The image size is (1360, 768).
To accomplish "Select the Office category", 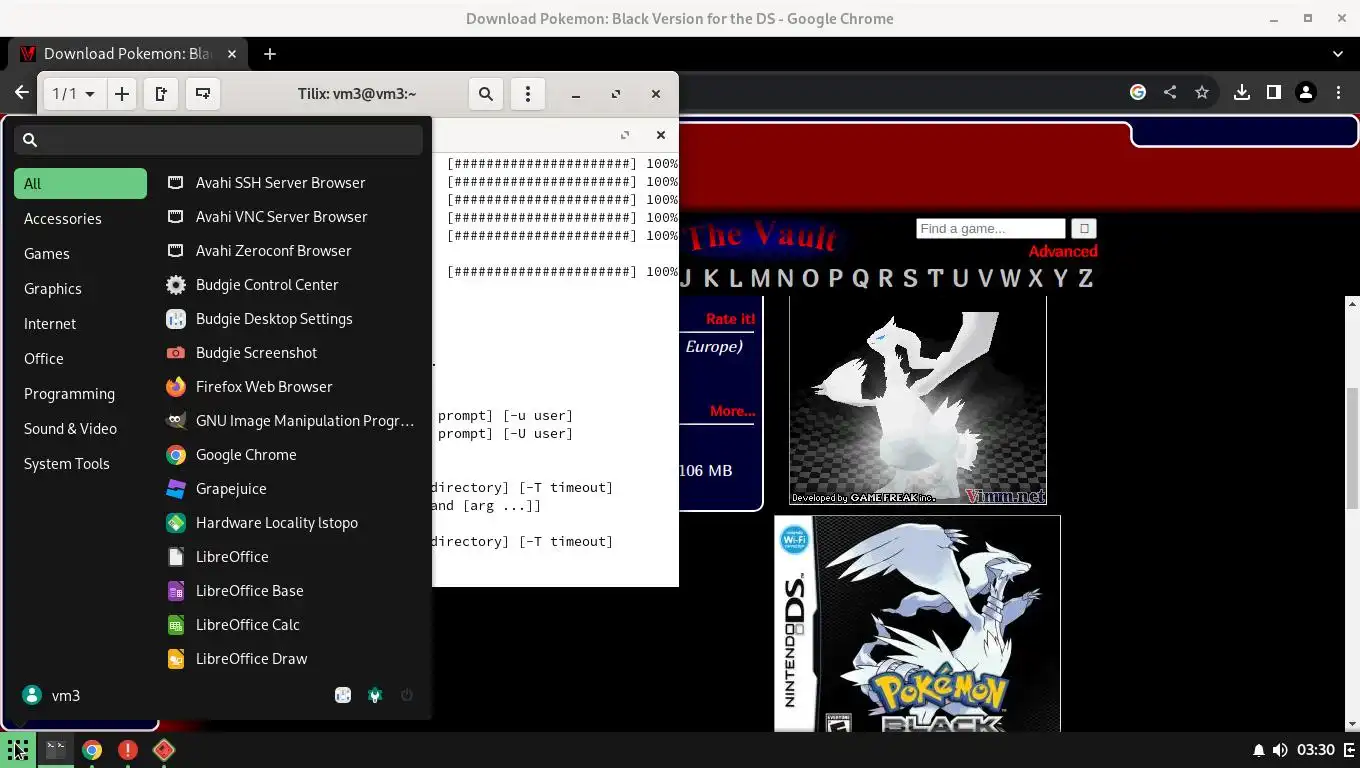I will [80, 359].
